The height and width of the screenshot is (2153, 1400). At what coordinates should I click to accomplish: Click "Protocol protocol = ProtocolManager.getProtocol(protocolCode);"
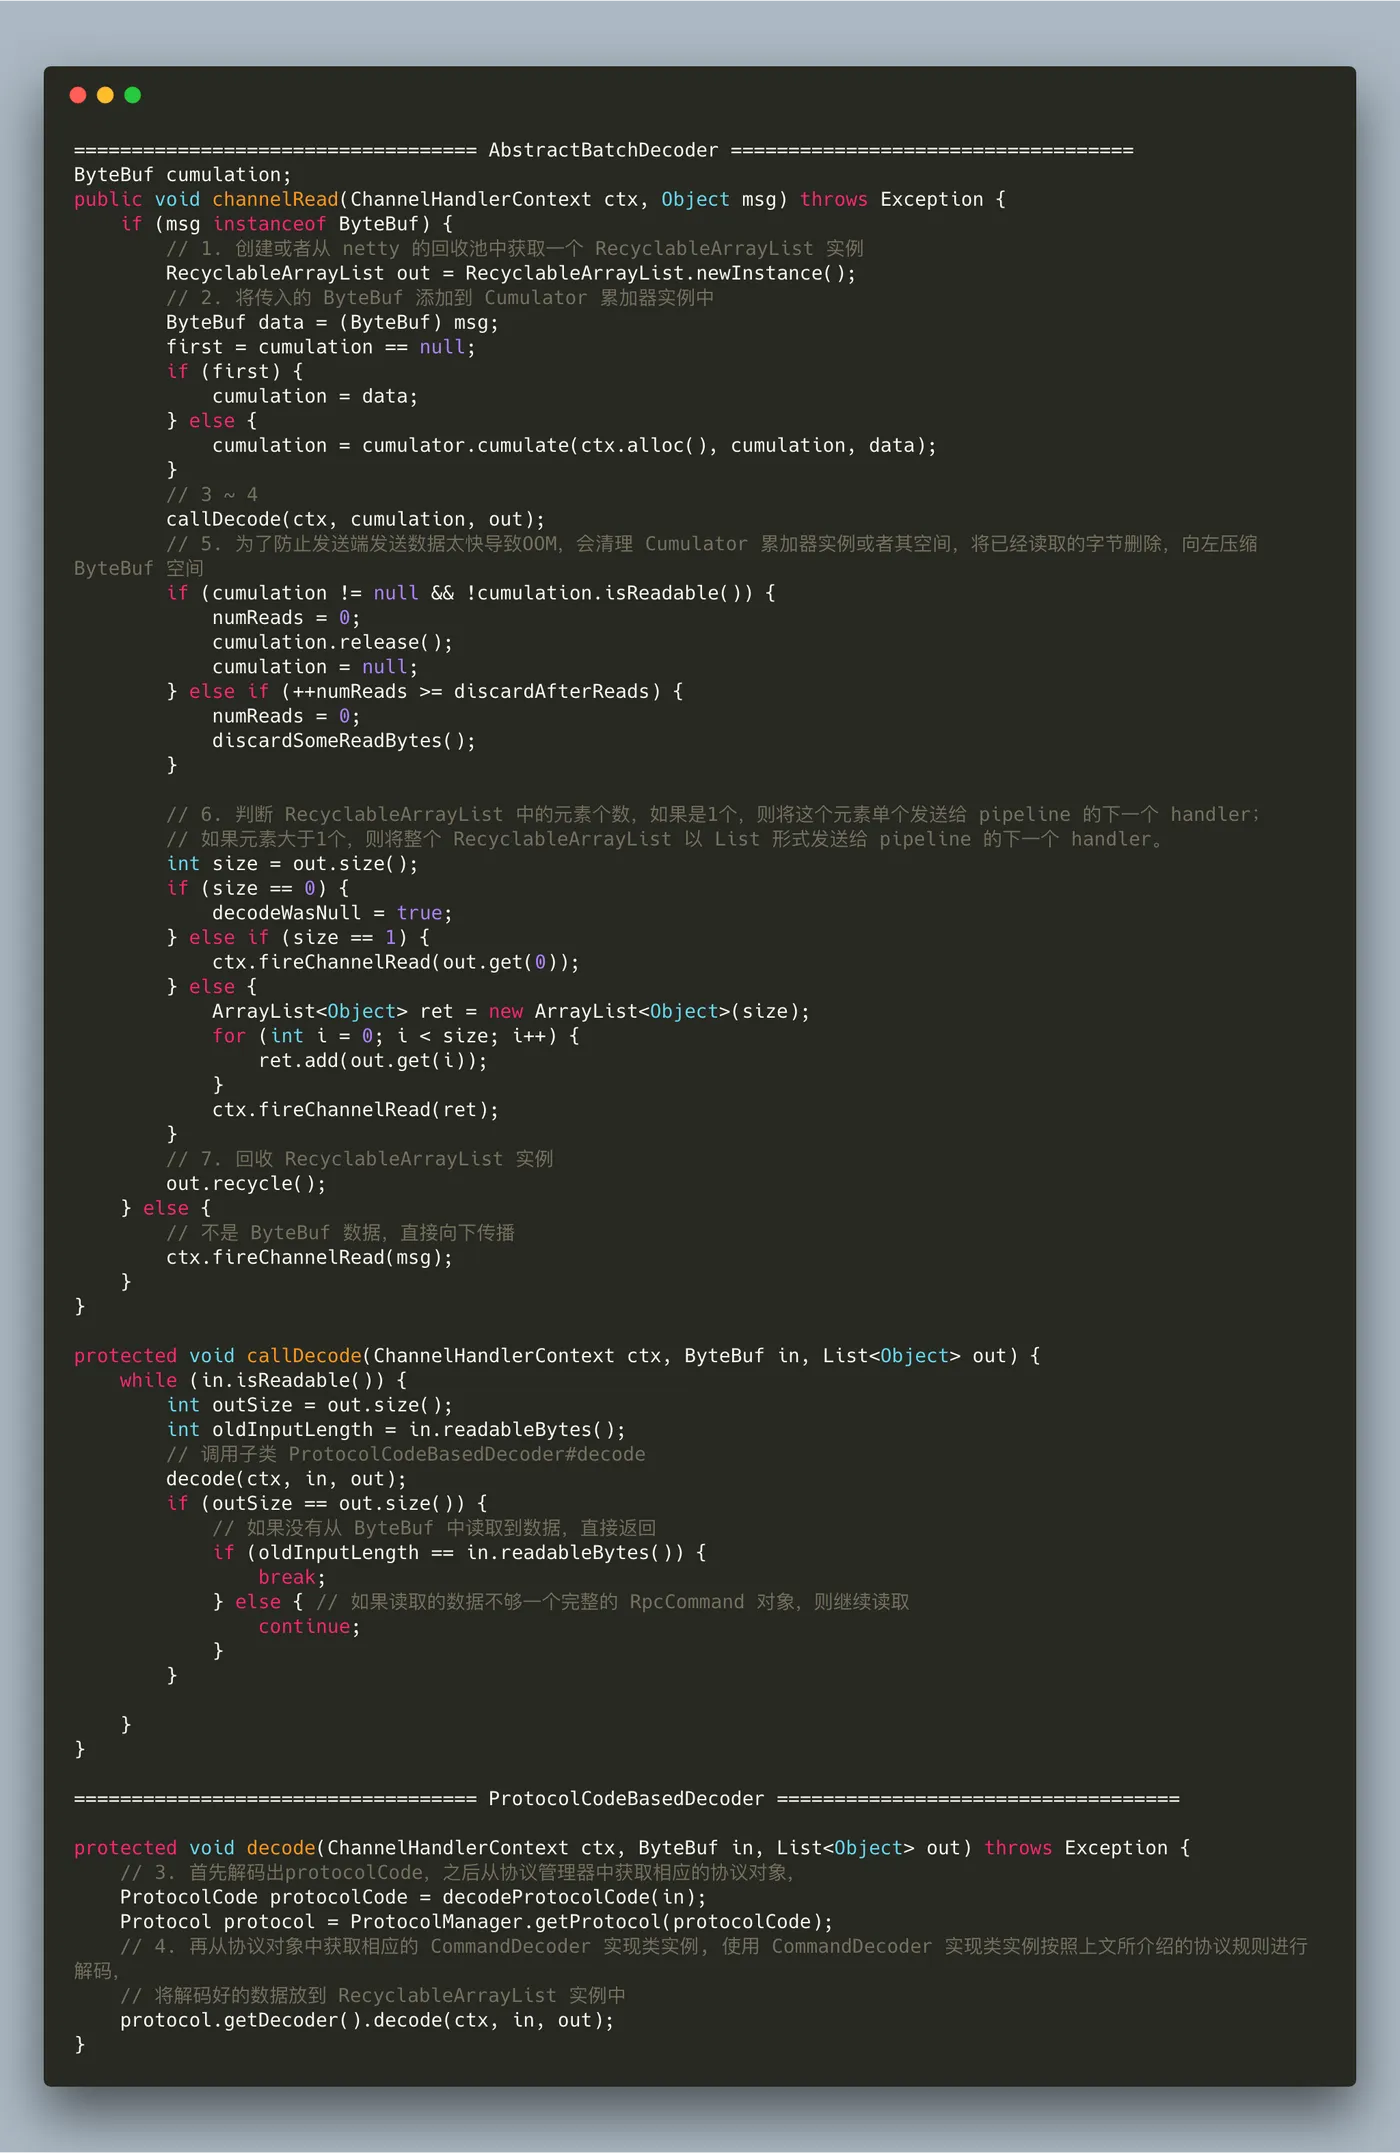[476, 1921]
